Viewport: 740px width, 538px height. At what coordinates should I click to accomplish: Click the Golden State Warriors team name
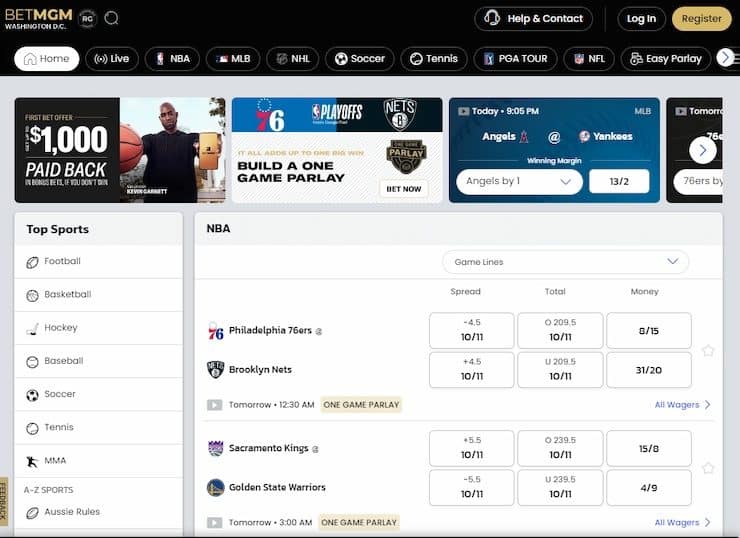click(x=277, y=487)
